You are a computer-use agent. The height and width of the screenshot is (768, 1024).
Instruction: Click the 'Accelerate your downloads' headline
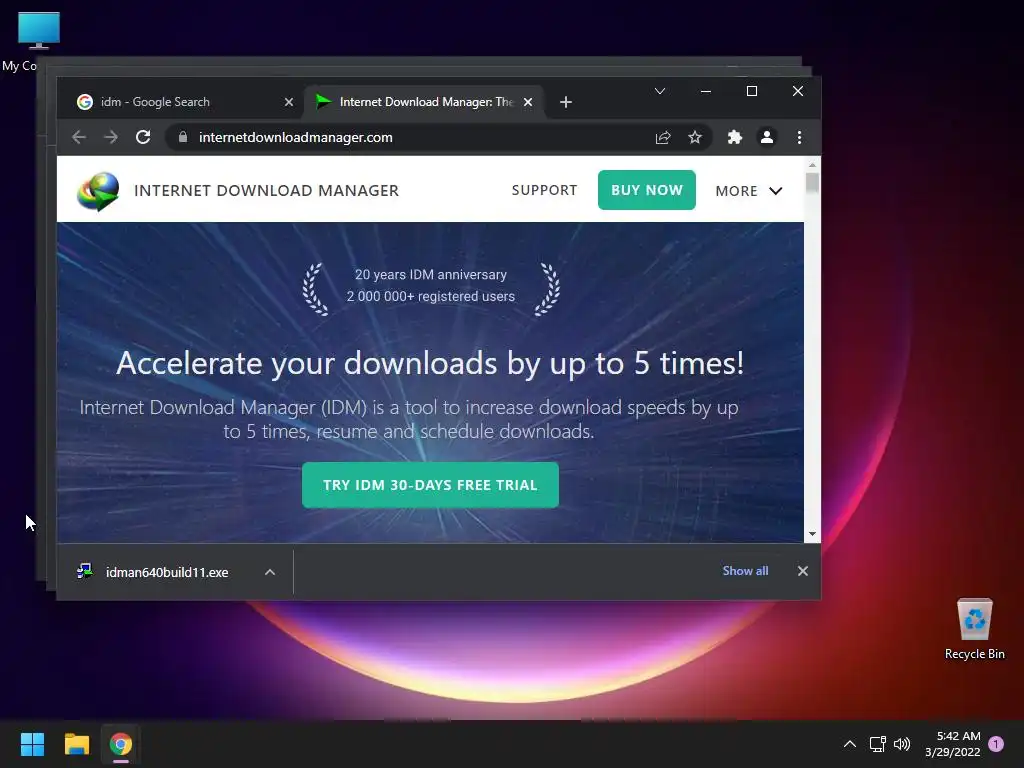[x=430, y=363]
